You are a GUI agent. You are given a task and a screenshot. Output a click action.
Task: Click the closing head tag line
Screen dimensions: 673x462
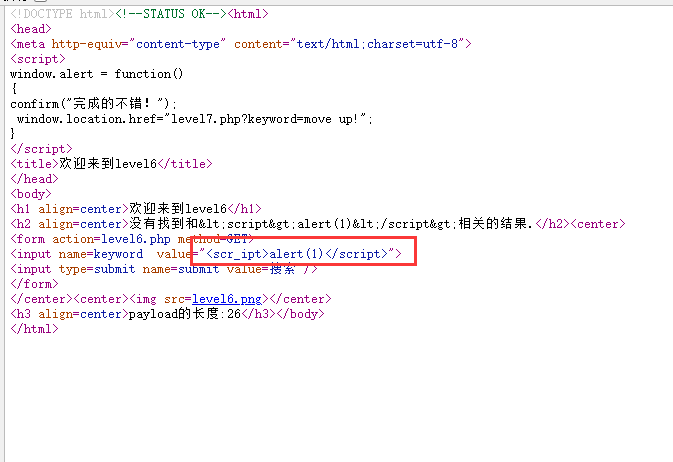coord(34,179)
